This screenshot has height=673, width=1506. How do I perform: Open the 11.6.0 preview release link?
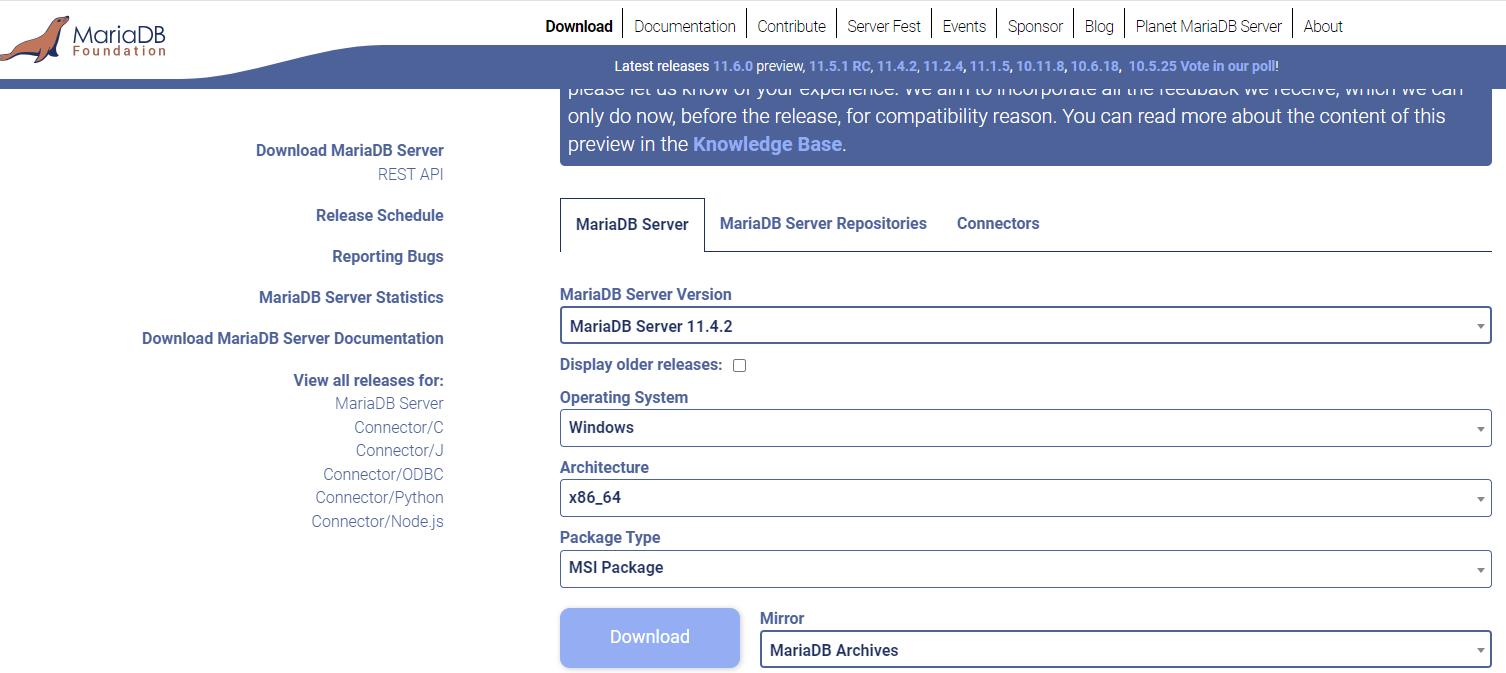coord(732,66)
